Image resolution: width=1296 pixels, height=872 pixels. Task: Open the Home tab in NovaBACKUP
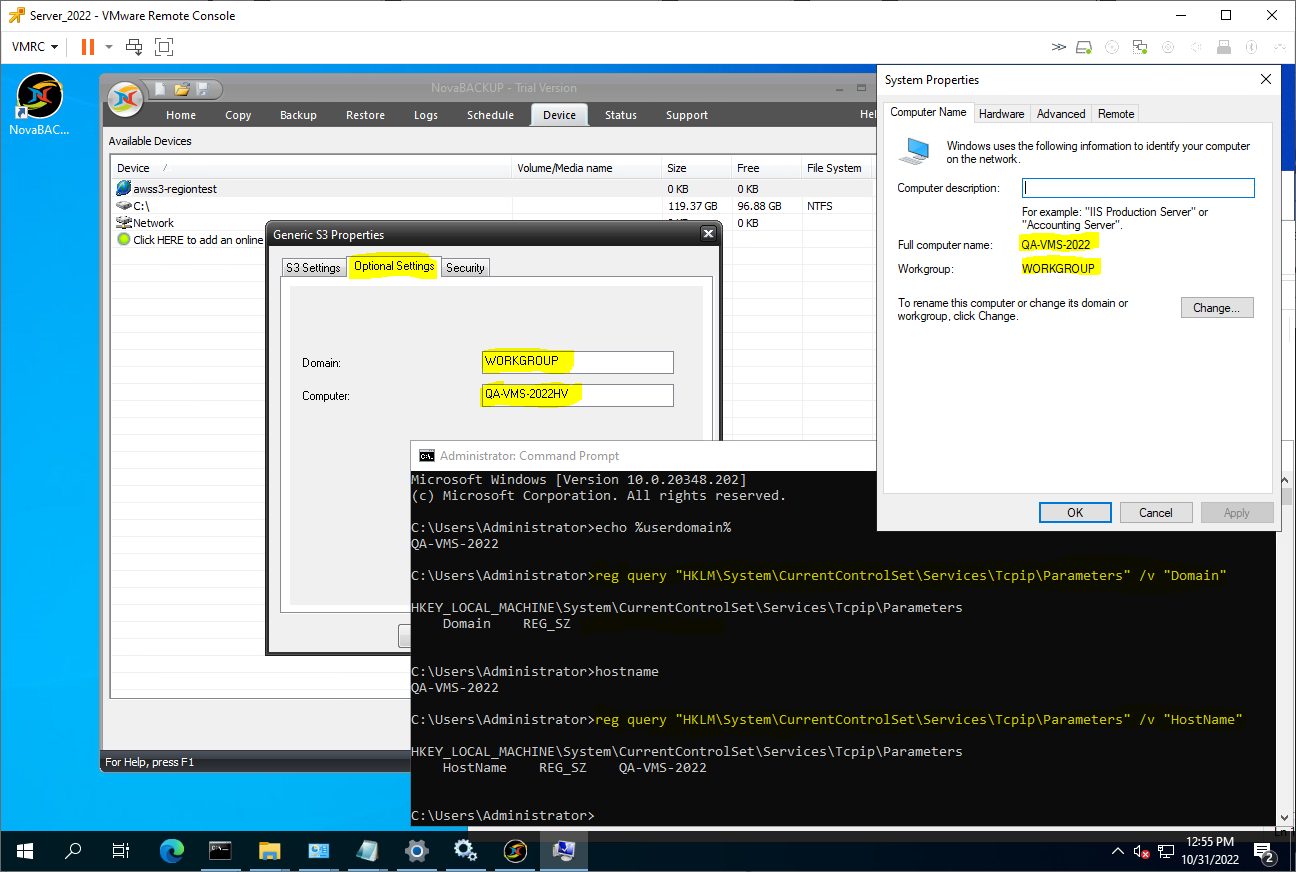[181, 115]
